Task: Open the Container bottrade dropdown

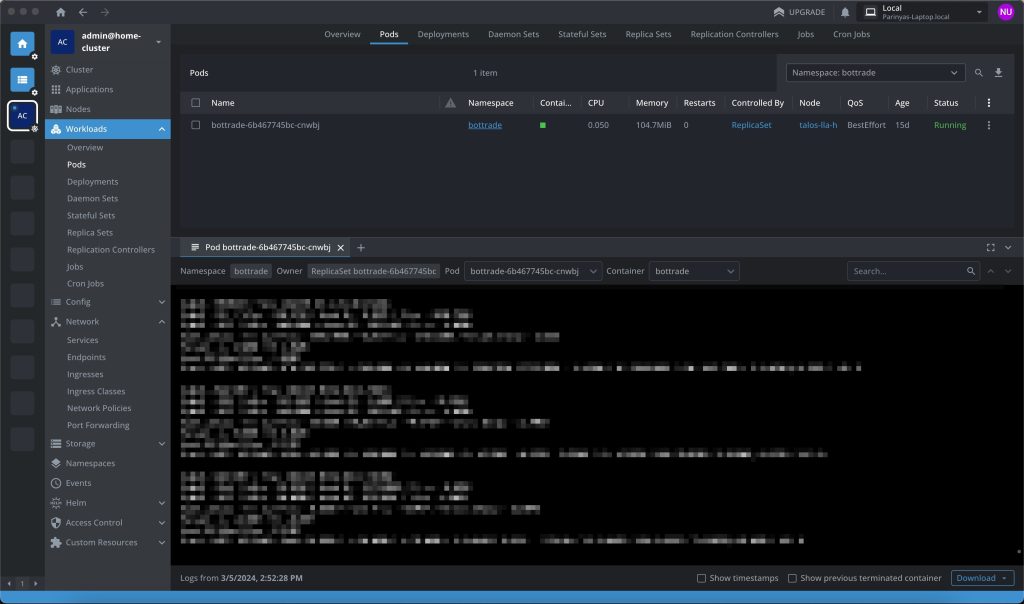Action: (694, 271)
